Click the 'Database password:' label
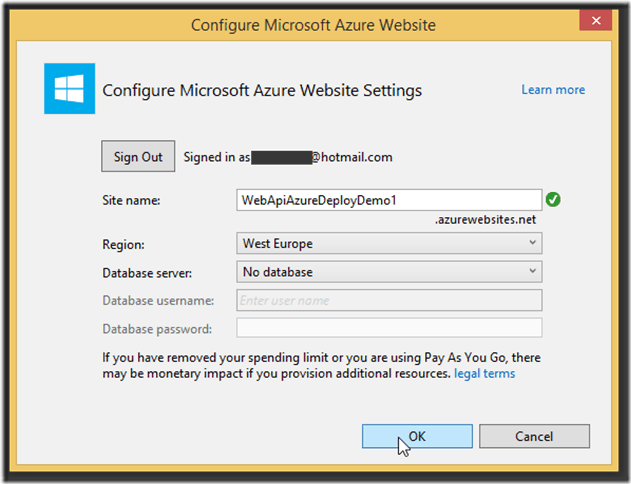This screenshot has height=484, width=631. click(157, 329)
